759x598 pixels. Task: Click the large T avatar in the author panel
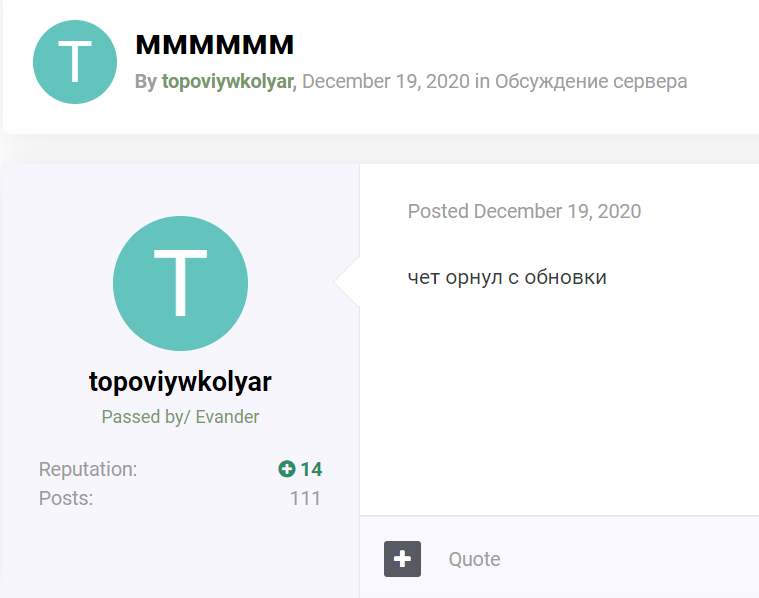click(x=181, y=283)
